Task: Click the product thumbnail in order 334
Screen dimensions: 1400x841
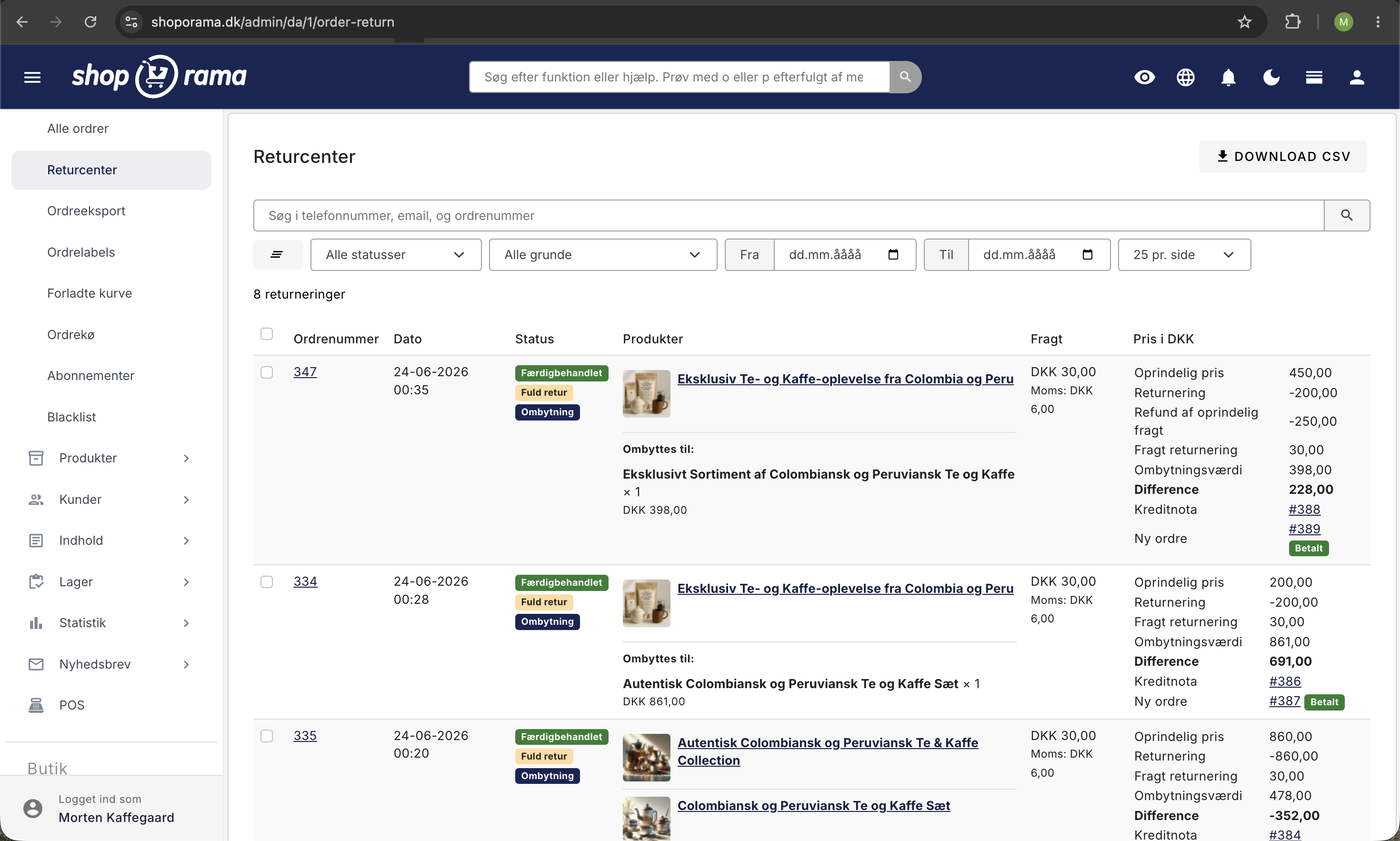Action: coord(646,603)
